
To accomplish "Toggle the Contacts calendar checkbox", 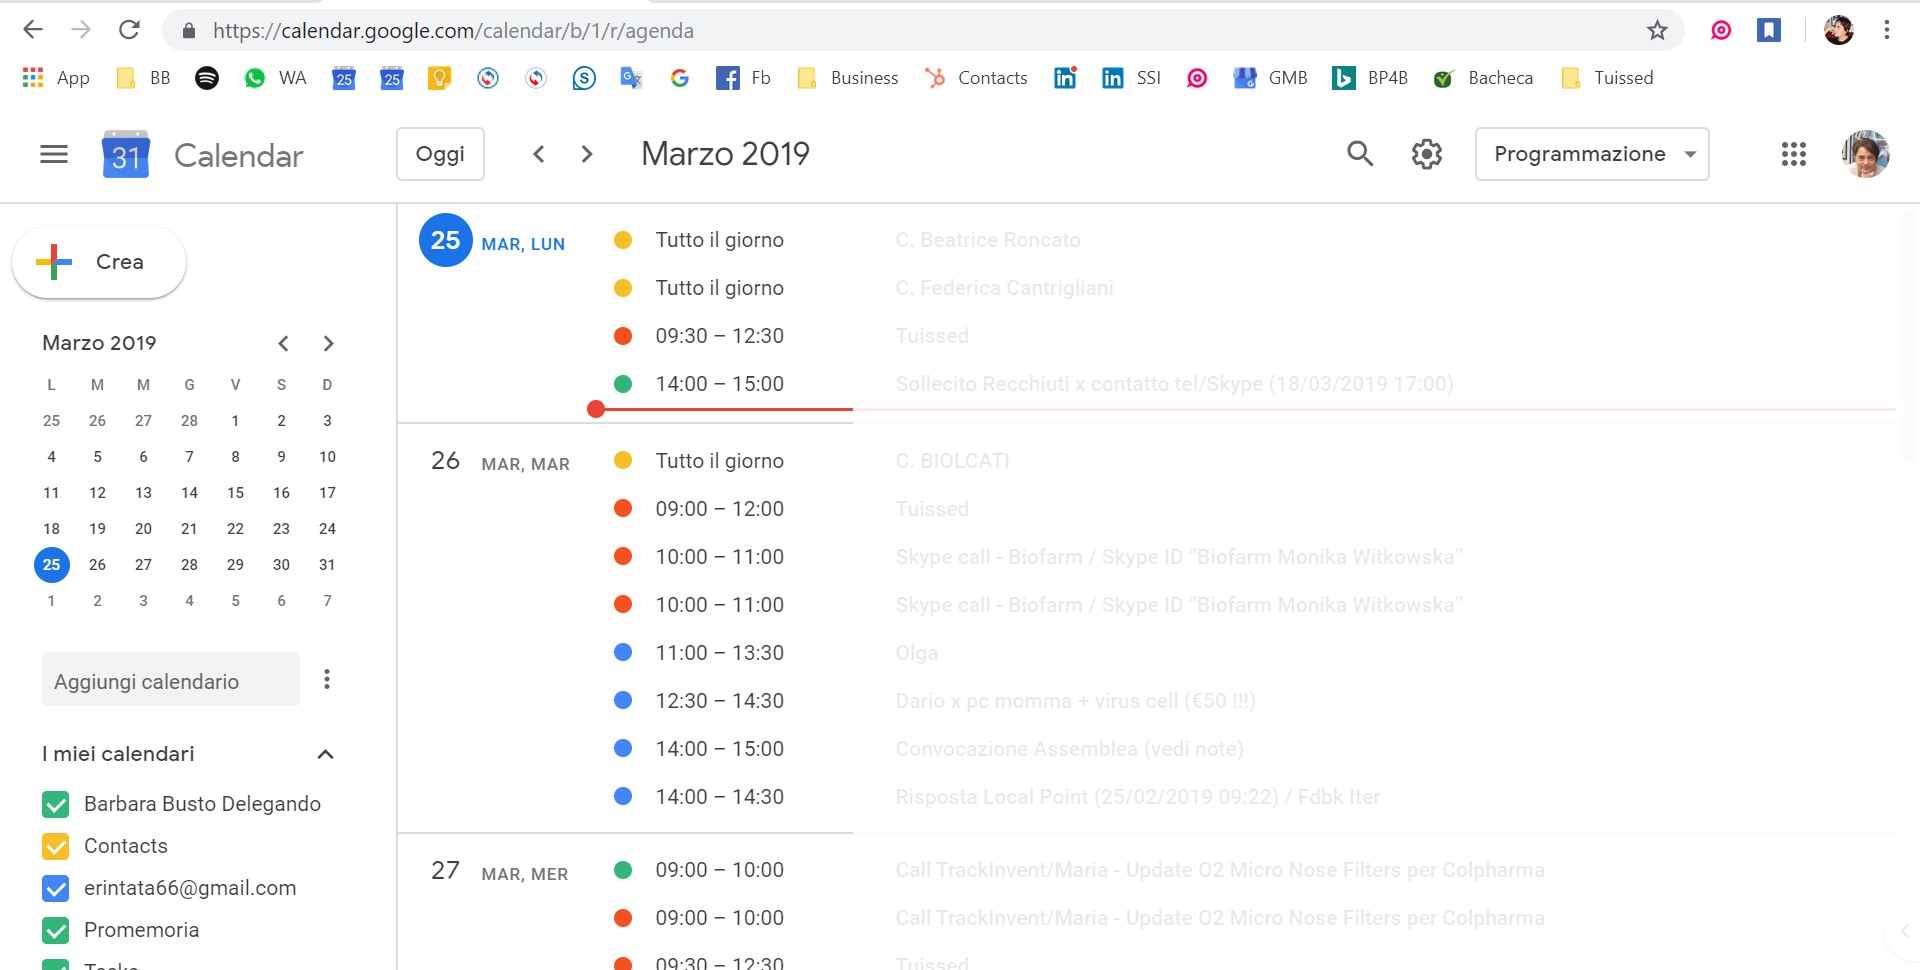I will (x=56, y=846).
